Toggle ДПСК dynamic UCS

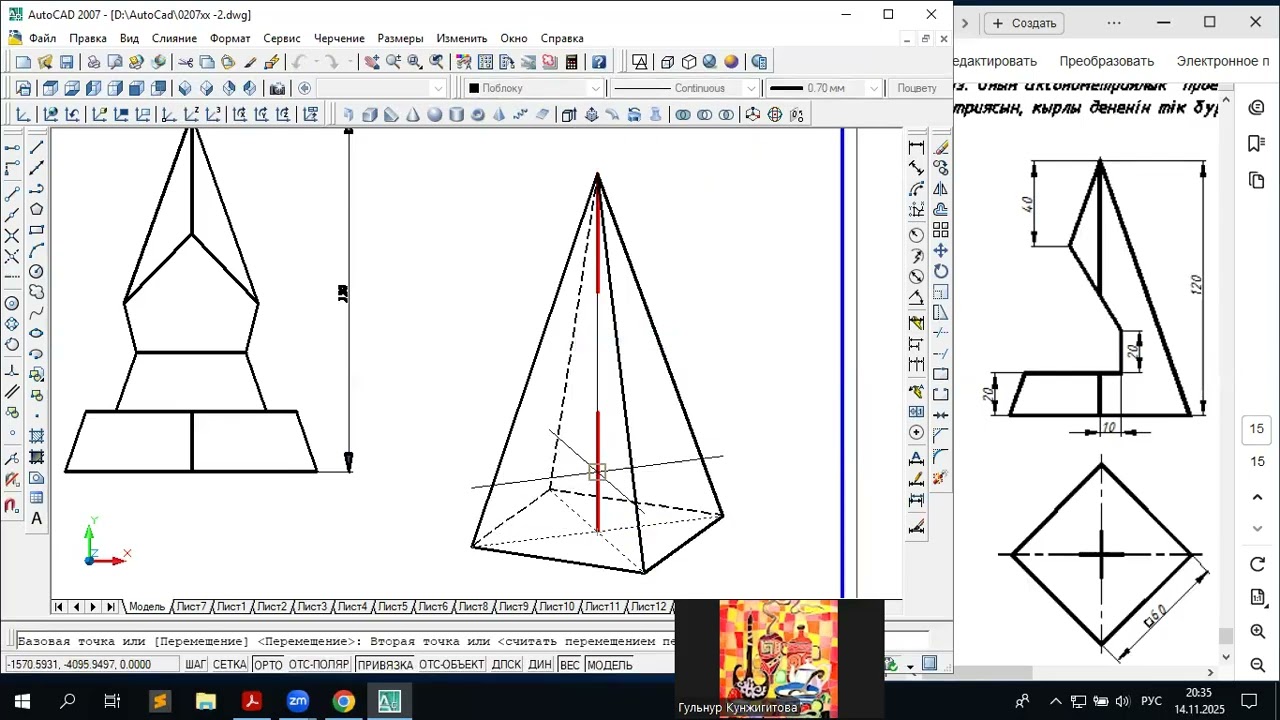click(507, 665)
